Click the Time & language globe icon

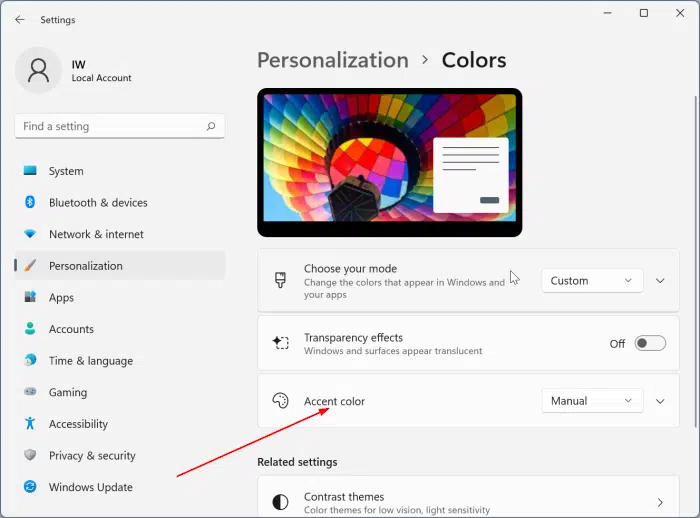[x=30, y=360]
